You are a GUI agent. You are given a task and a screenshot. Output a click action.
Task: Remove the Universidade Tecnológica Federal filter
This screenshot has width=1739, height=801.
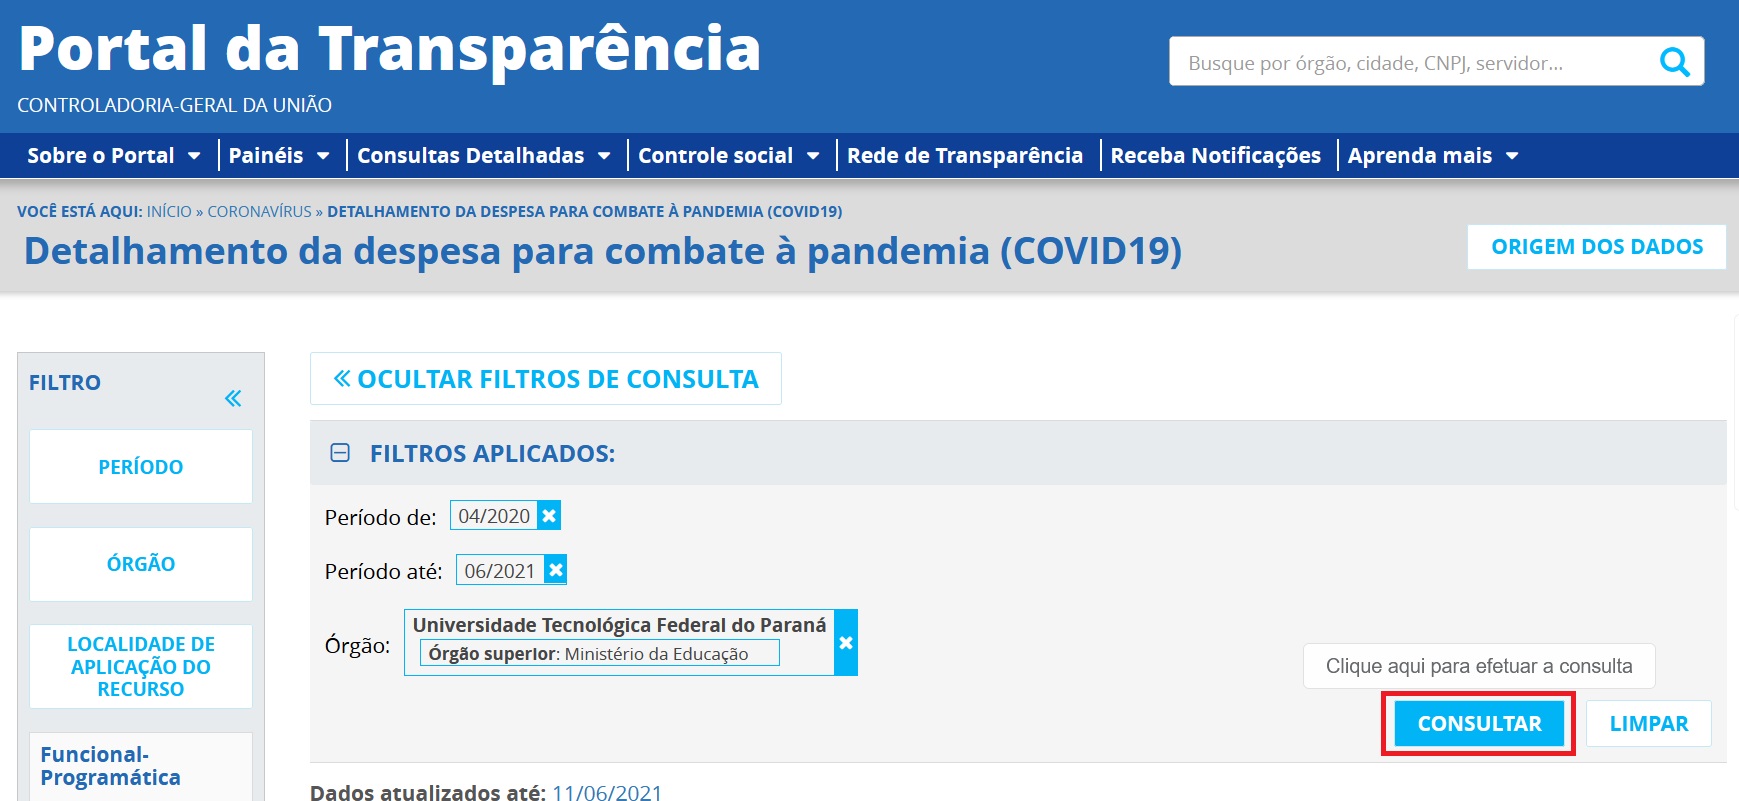tap(846, 643)
